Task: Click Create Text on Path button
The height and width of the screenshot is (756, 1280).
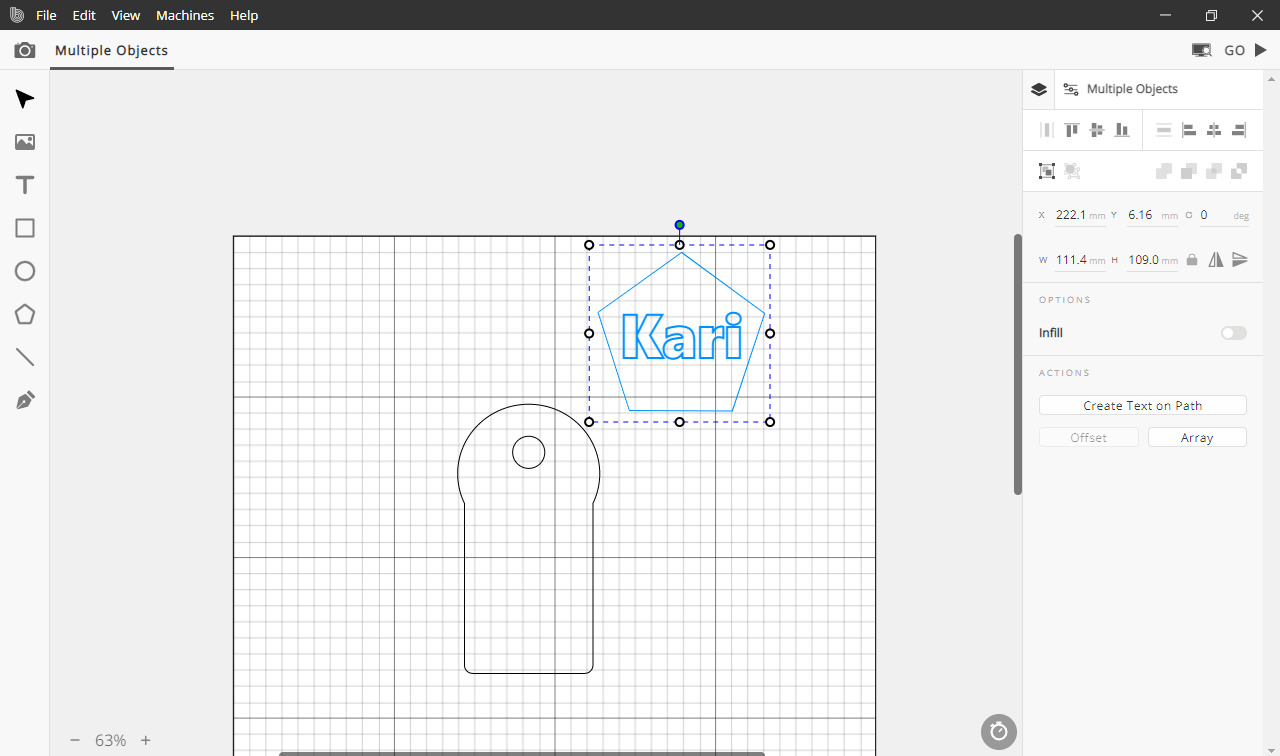Action: click(x=1142, y=405)
